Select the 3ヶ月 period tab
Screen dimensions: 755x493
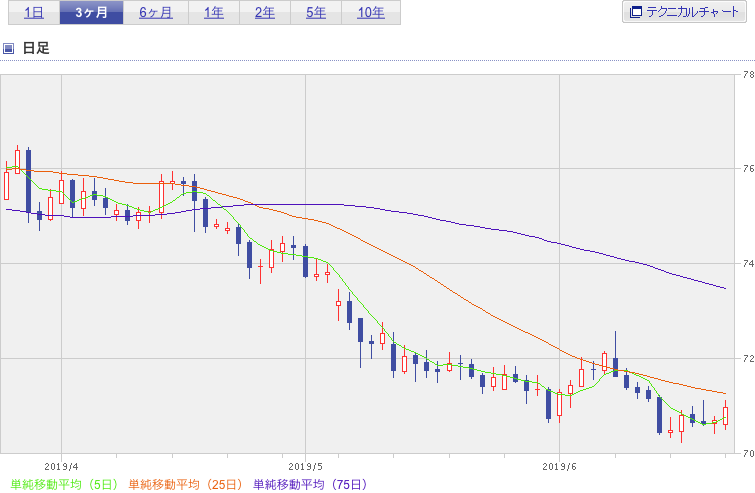[x=91, y=13]
